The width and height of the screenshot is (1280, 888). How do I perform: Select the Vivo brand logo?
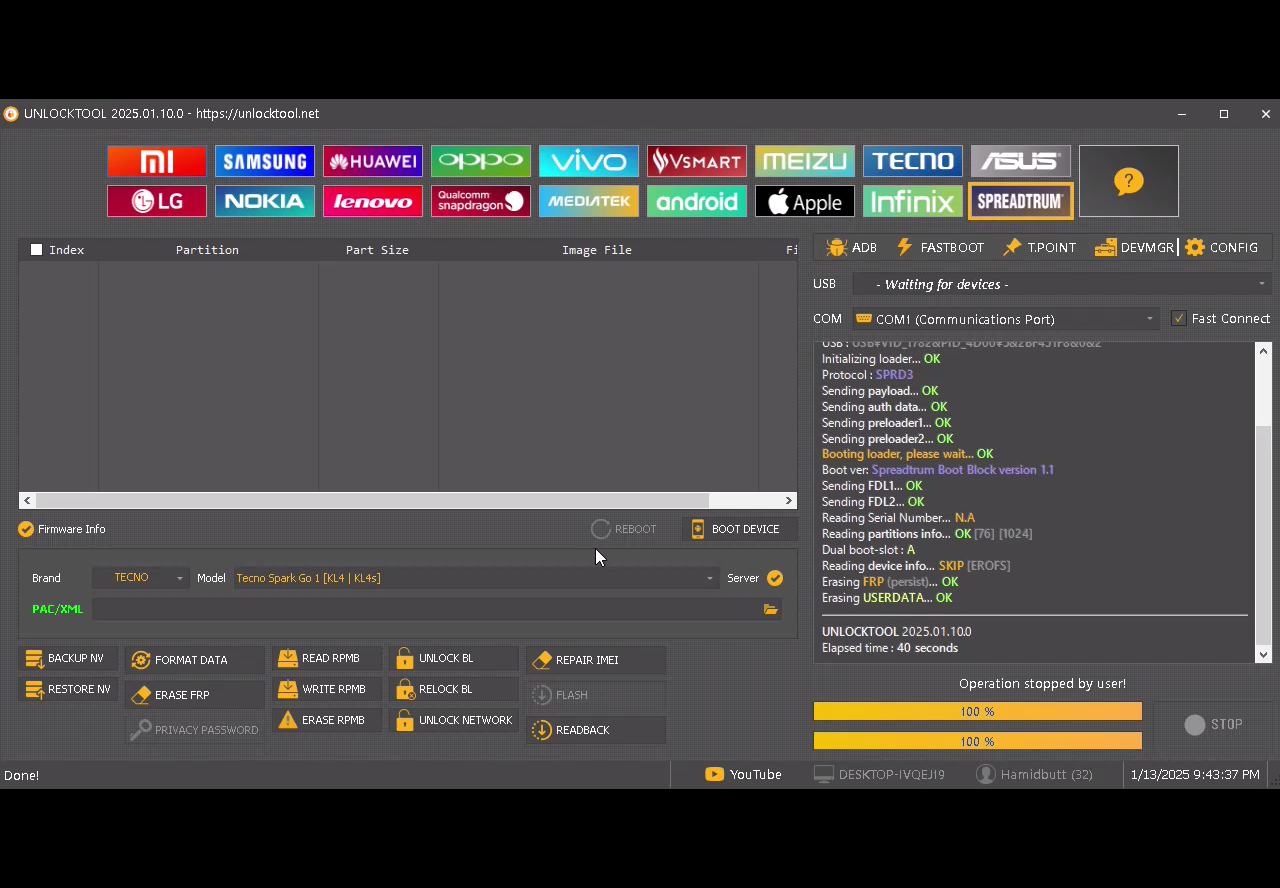[589, 161]
